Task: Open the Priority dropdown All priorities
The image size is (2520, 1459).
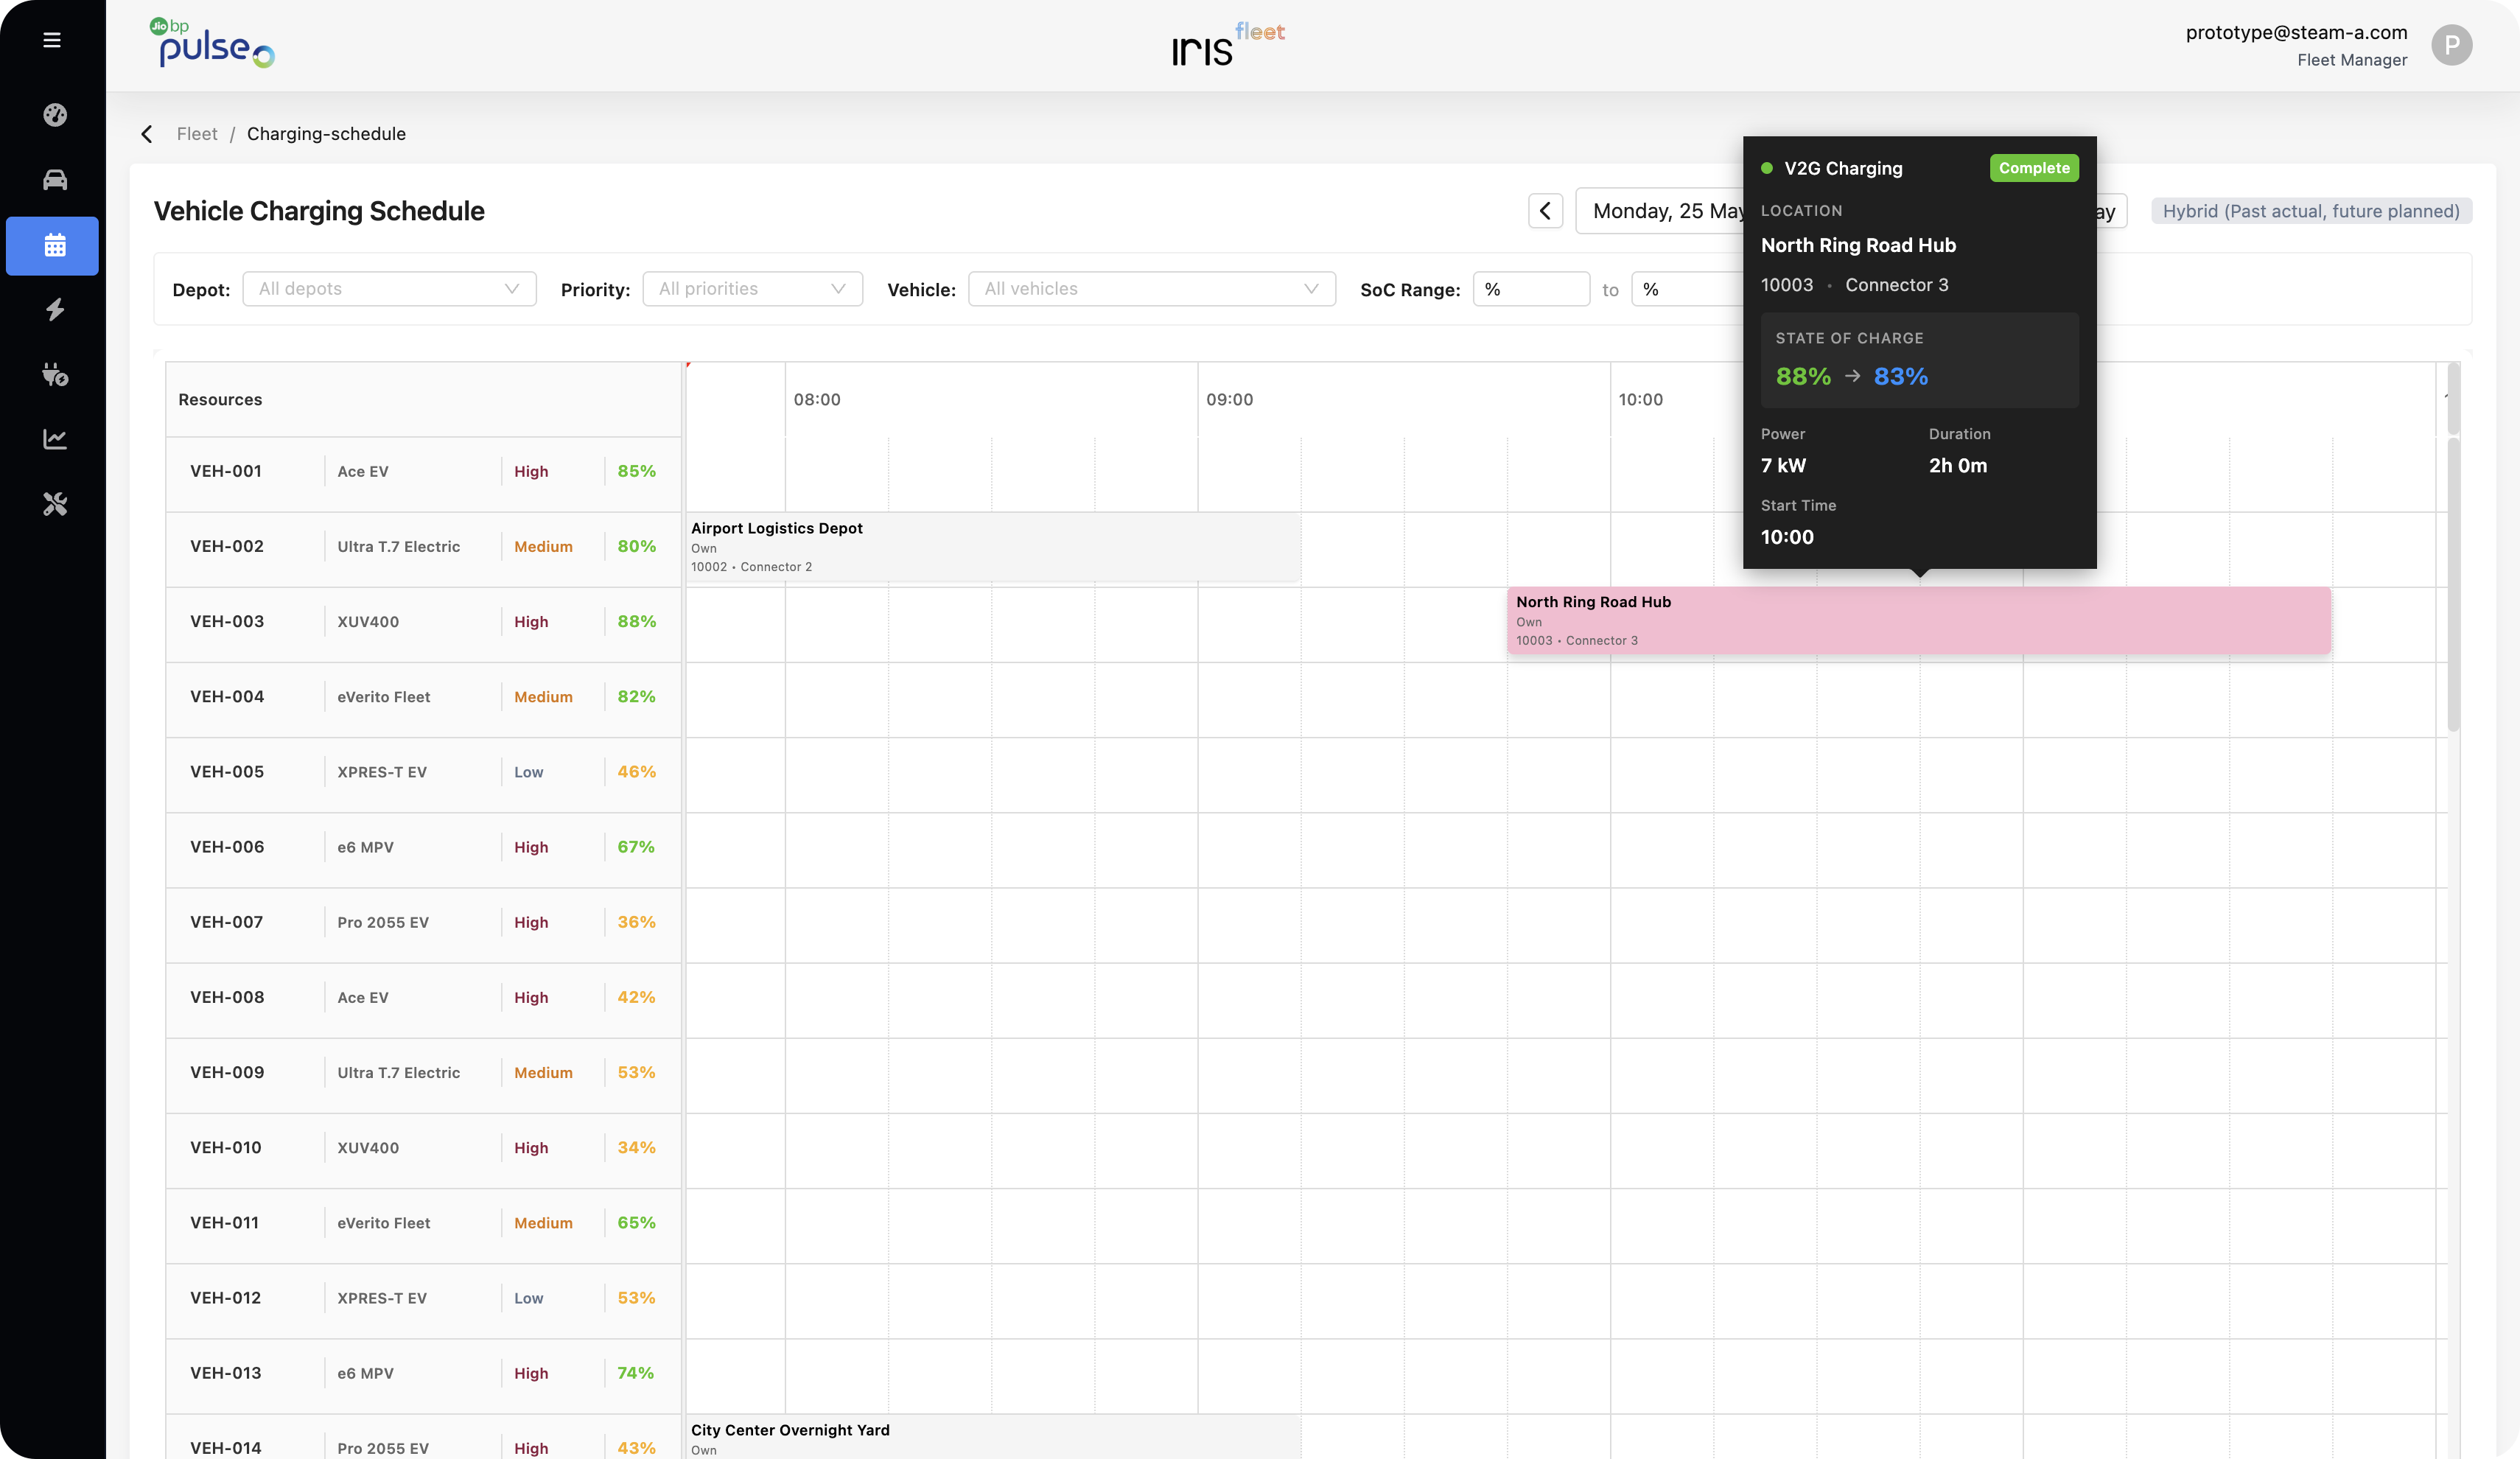Action: (752, 289)
